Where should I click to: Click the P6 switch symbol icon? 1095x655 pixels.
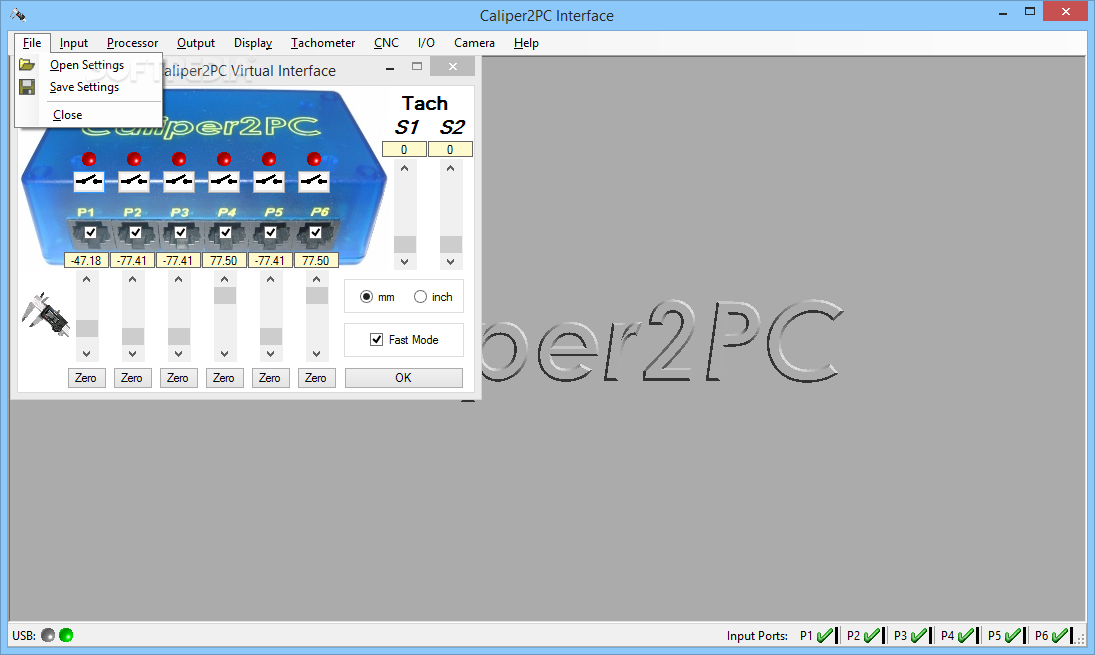point(314,182)
